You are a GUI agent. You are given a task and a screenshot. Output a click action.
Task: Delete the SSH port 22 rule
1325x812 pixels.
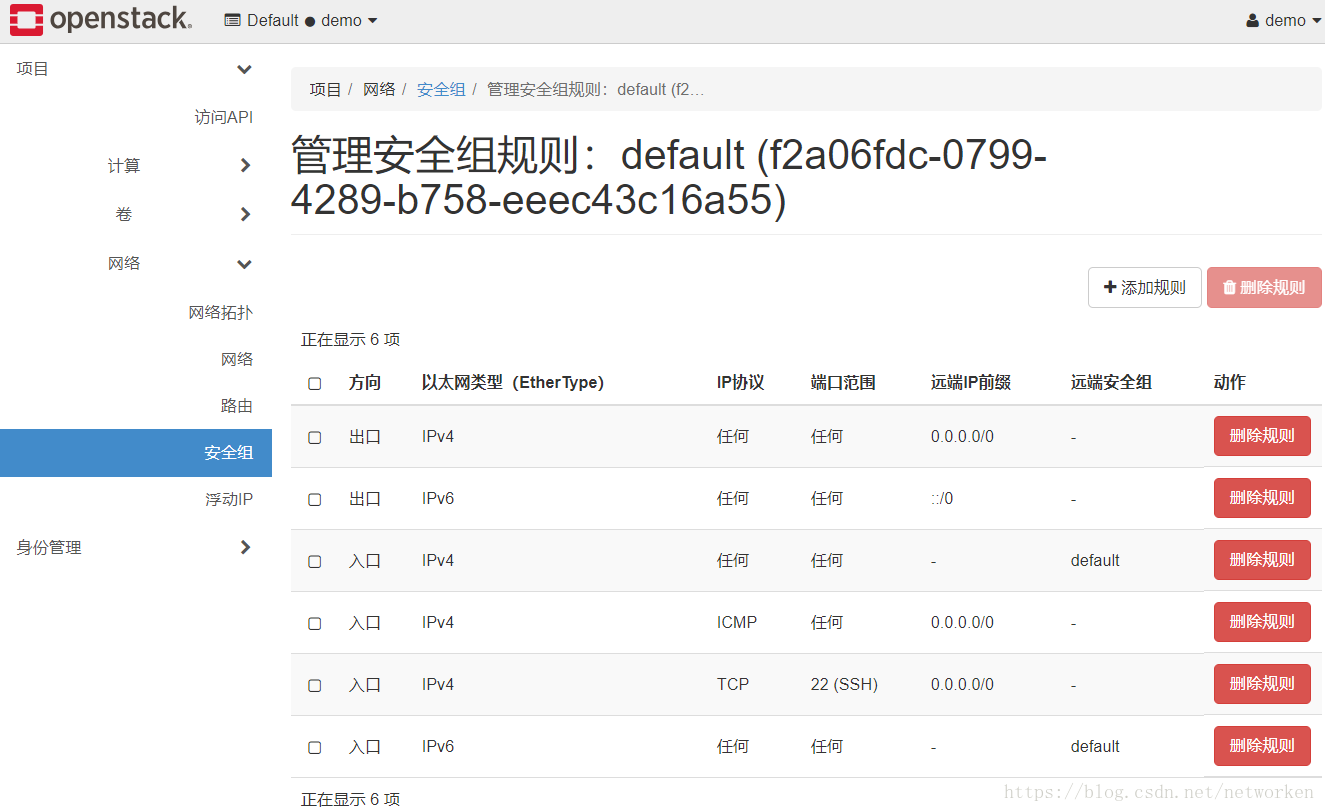click(1261, 684)
